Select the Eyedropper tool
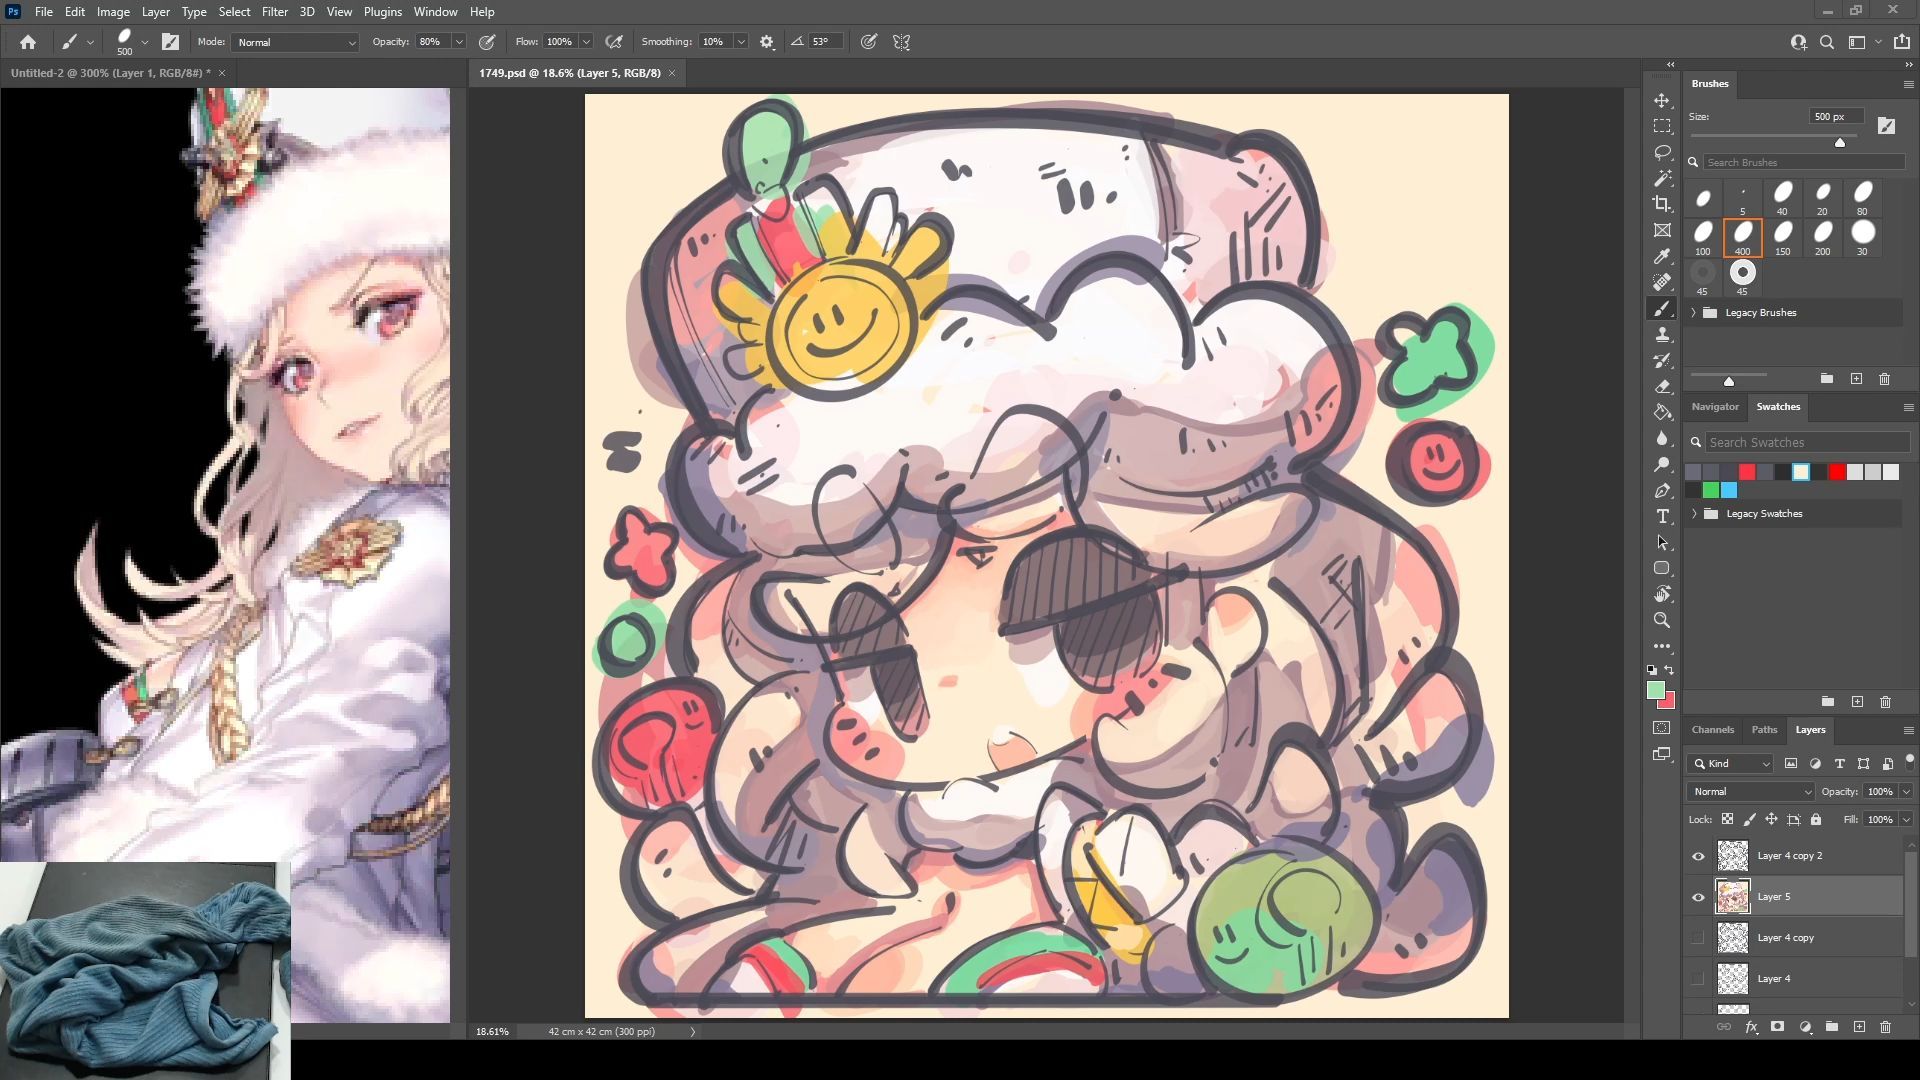 pos(1662,257)
